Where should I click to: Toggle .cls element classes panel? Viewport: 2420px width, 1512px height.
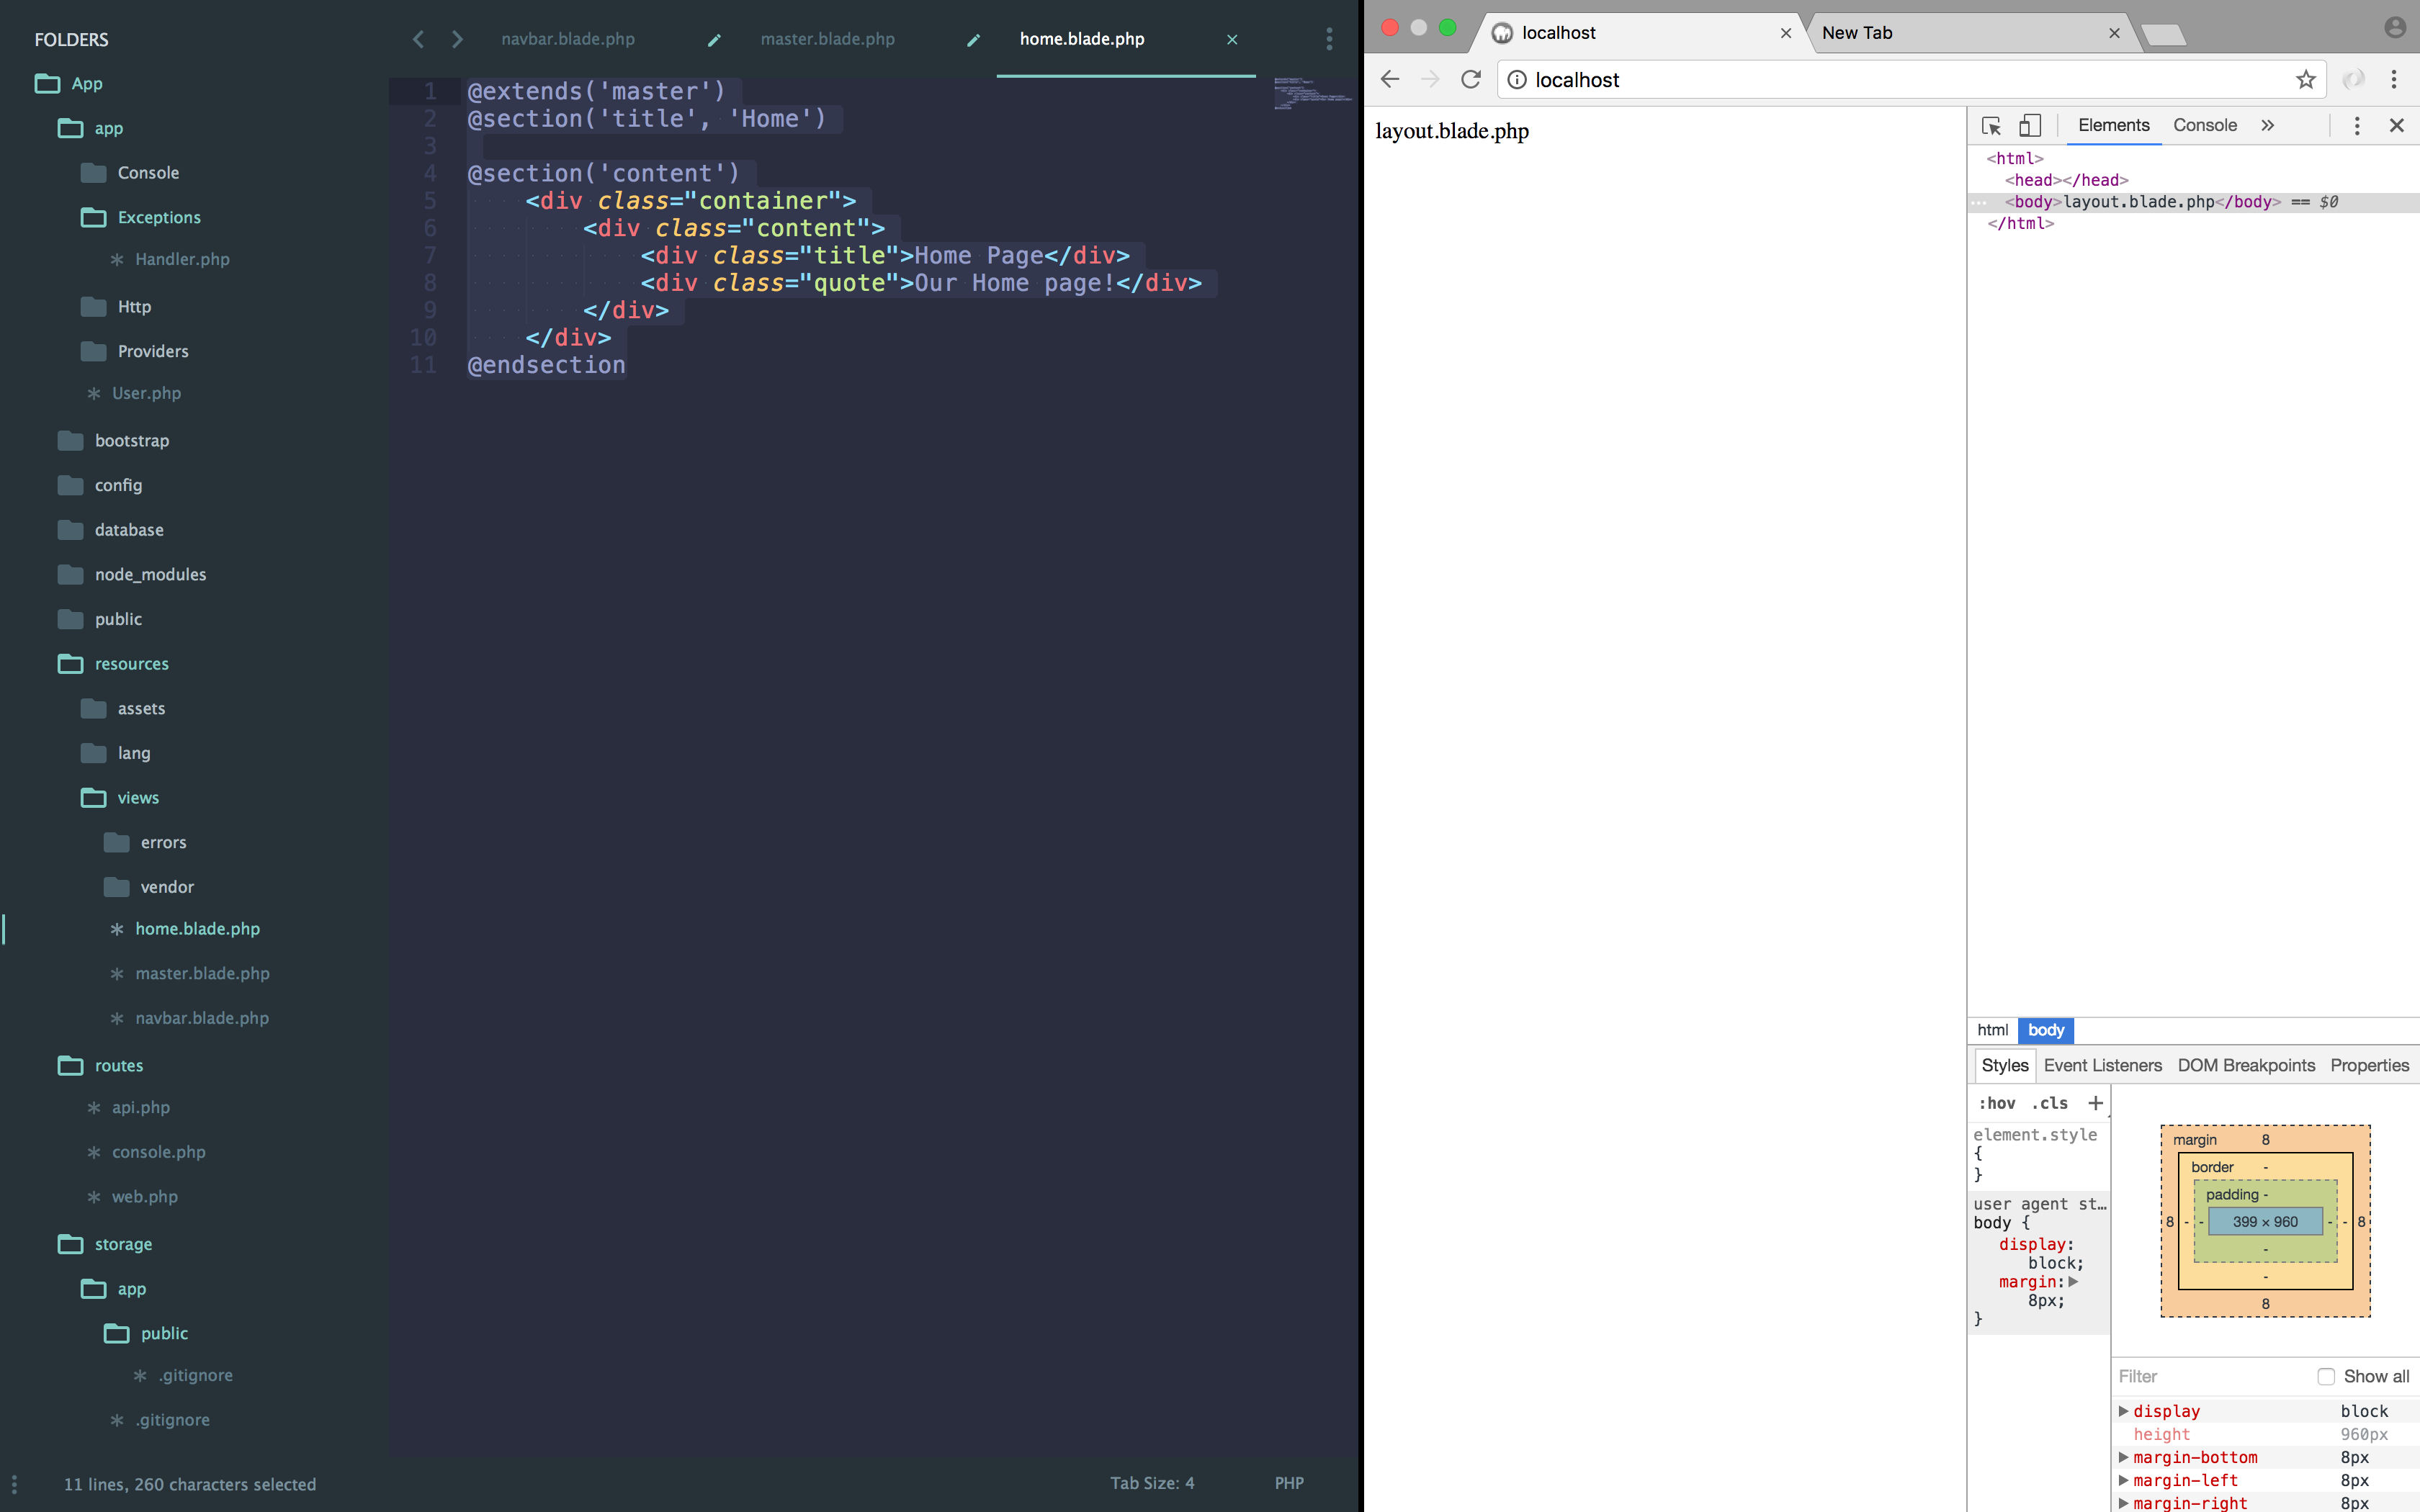click(2050, 1103)
